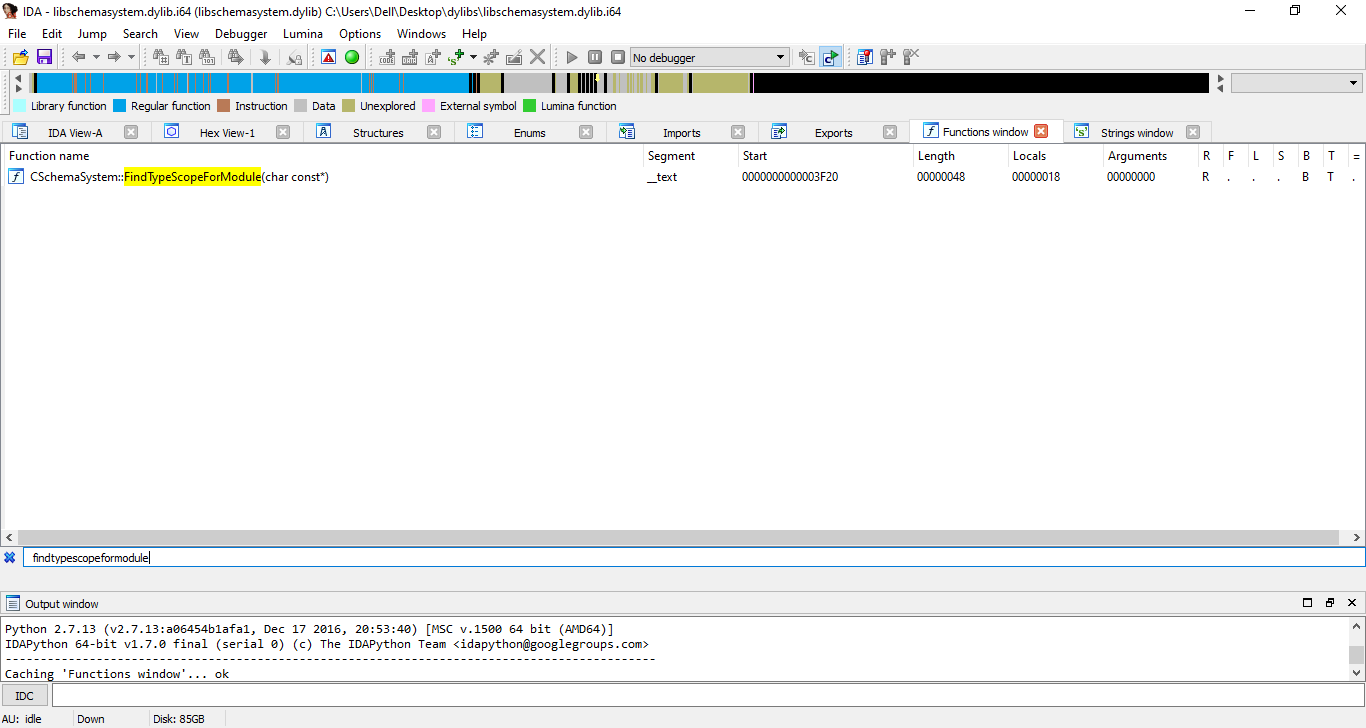The image size is (1366, 728).
Task: Click the delete watch X icon
Action: pyautogui.click(x=911, y=57)
